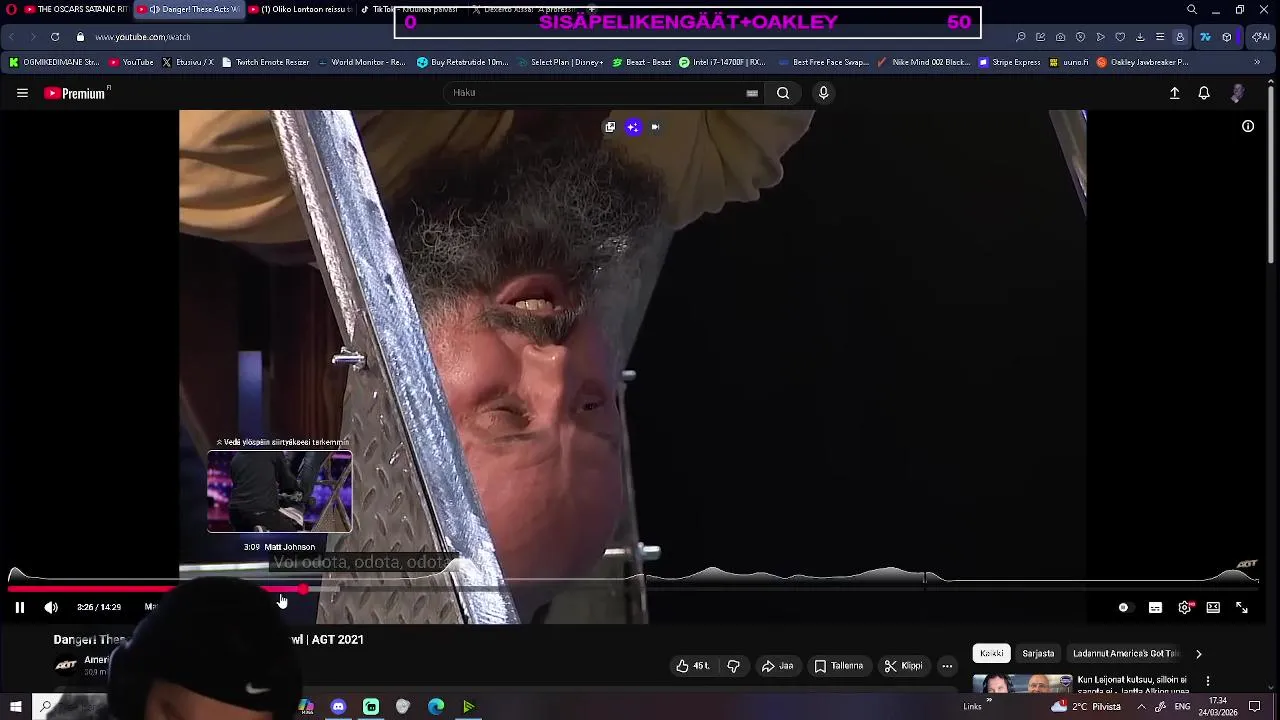Open options menu for Kun Leijonat kutsuu video
The image size is (1280, 720).
pos(1207,681)
